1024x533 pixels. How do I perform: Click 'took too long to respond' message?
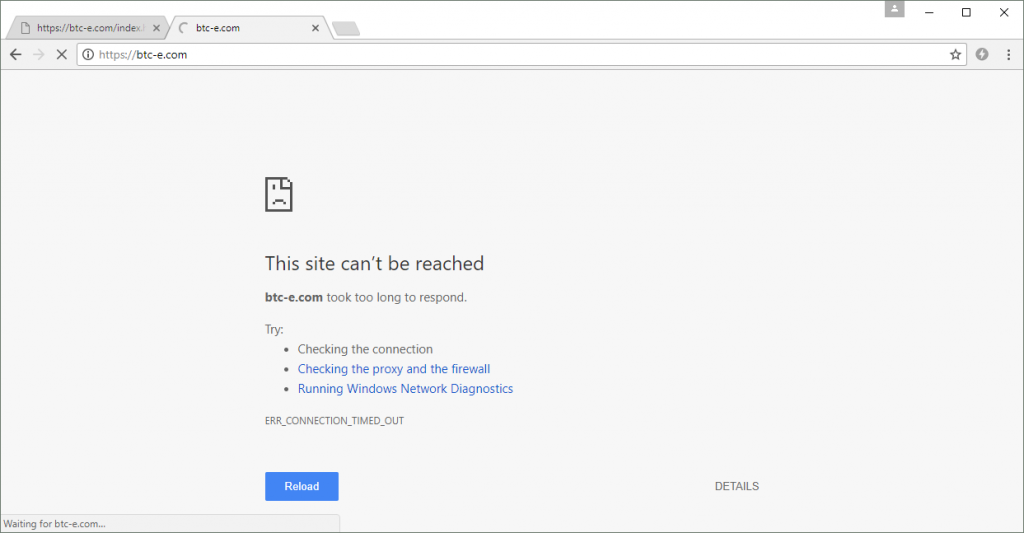[396, 298]
